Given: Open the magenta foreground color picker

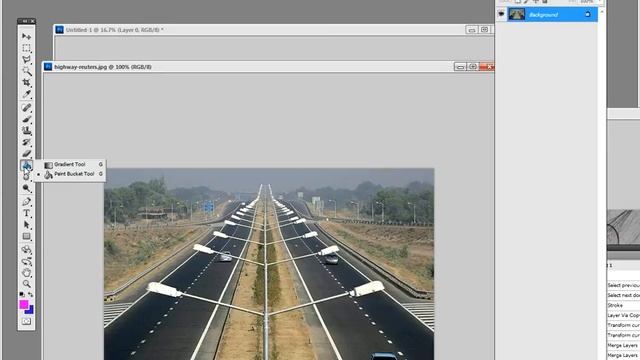Looking at the screenshot, I should [x=24, y=304].
